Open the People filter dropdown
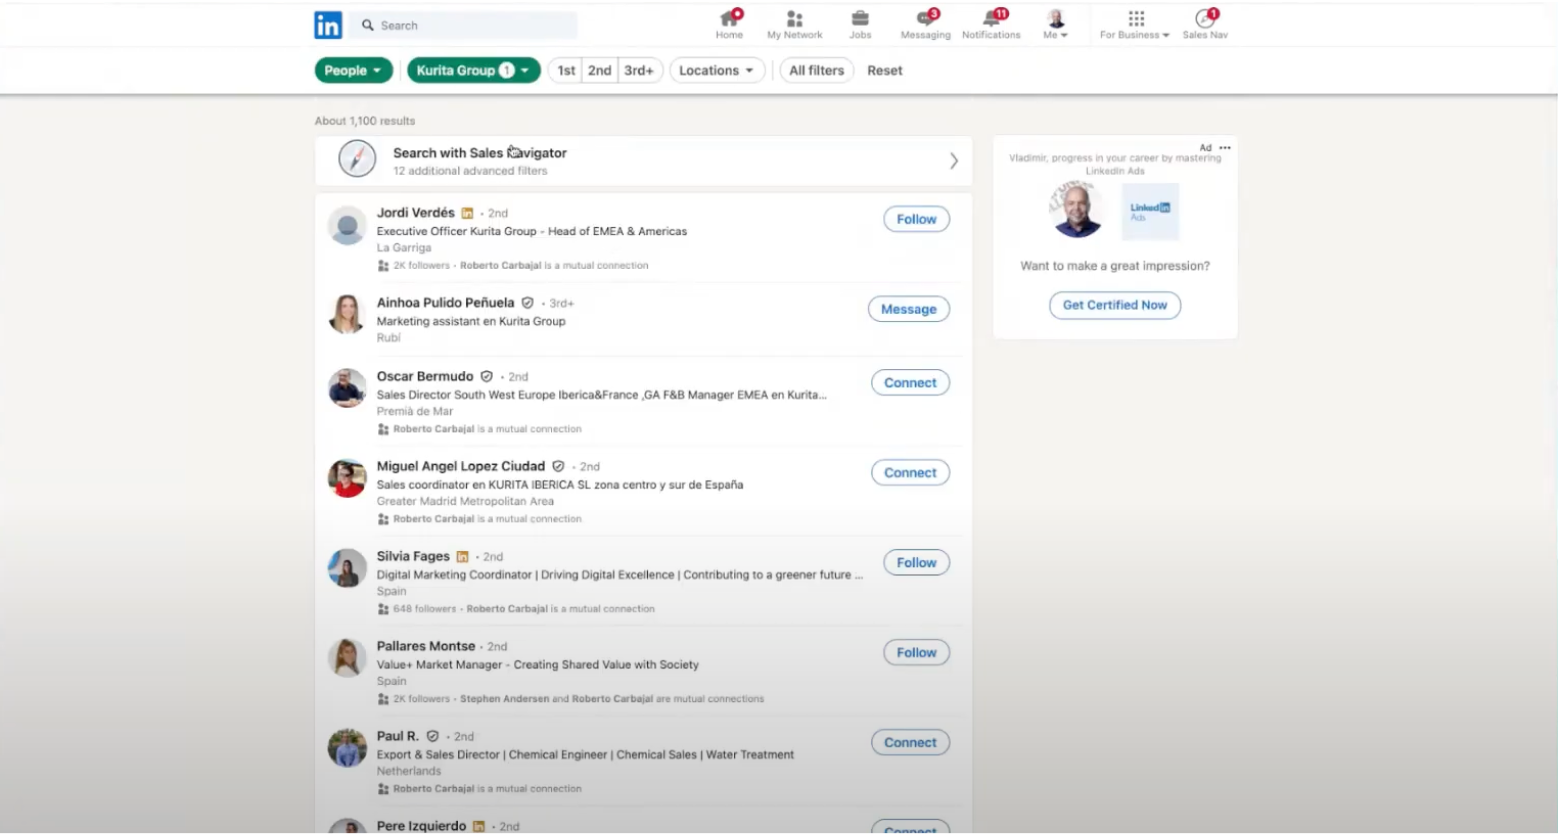This screenshot has width=1558, height=836. click(354, 70)
